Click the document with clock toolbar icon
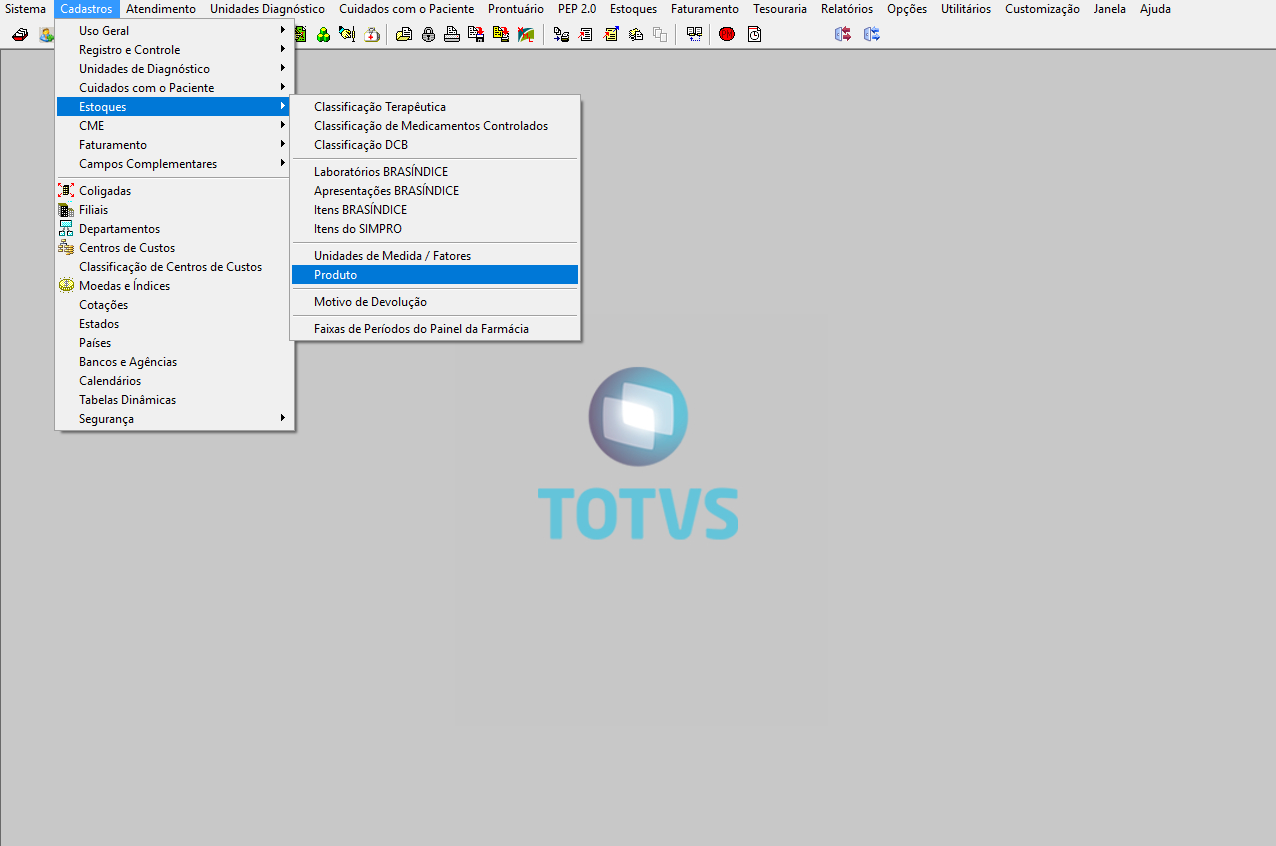This screenshot has height=846, width=1276. tap(754, 34)
